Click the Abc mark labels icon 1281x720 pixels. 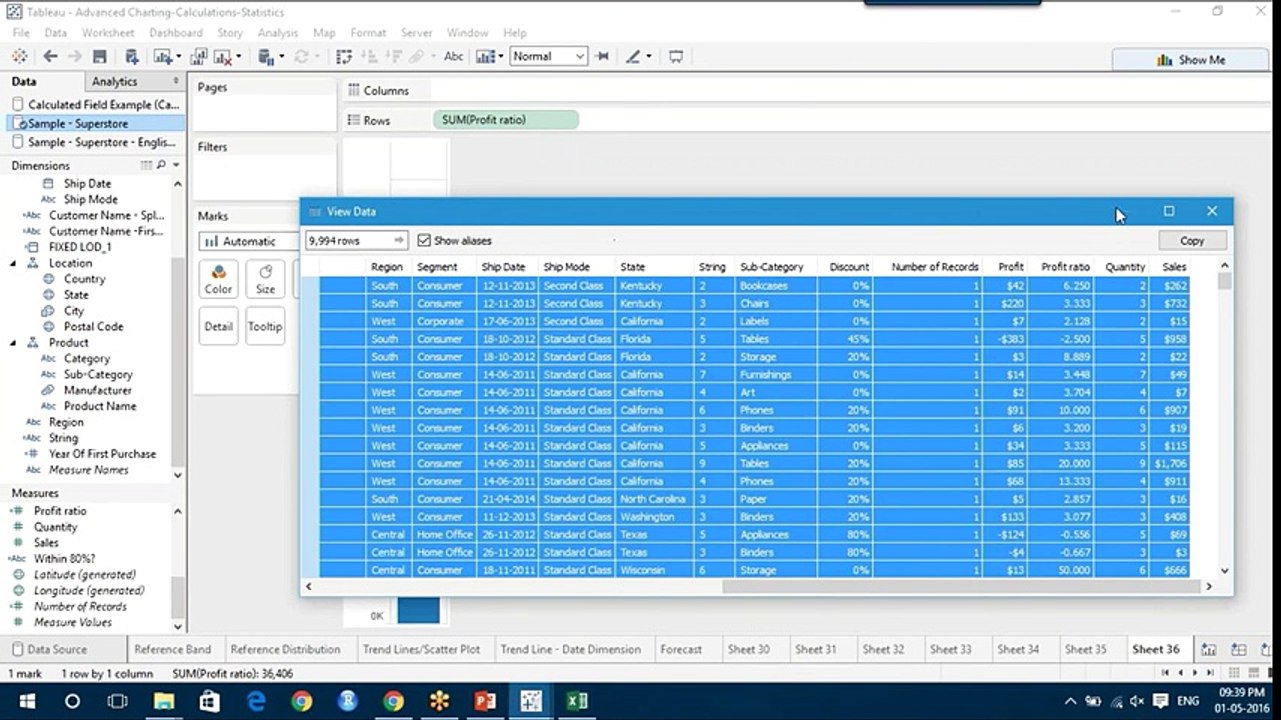click(454, 57)
